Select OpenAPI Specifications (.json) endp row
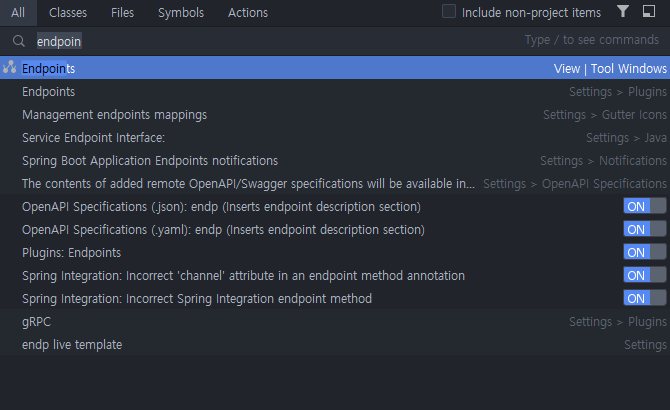Viewport: 670px width, 410px height. click(335, 206)
